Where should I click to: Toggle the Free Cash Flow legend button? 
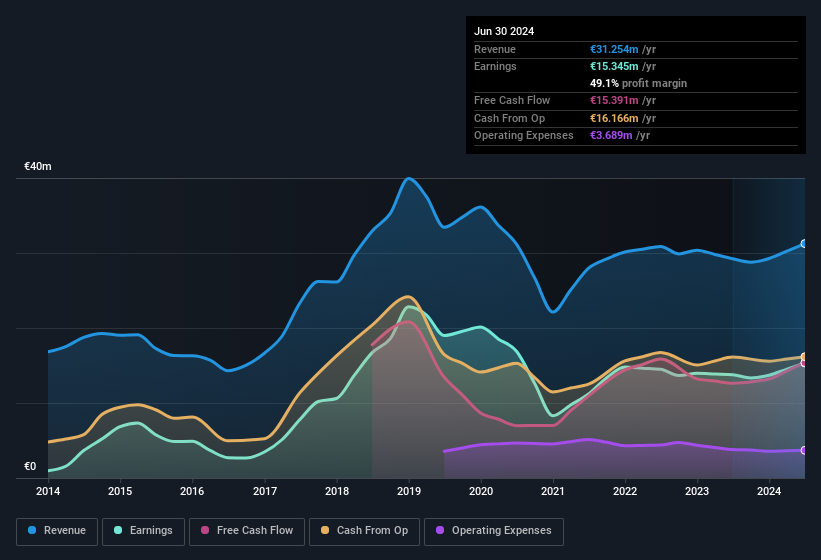[247, 531]
